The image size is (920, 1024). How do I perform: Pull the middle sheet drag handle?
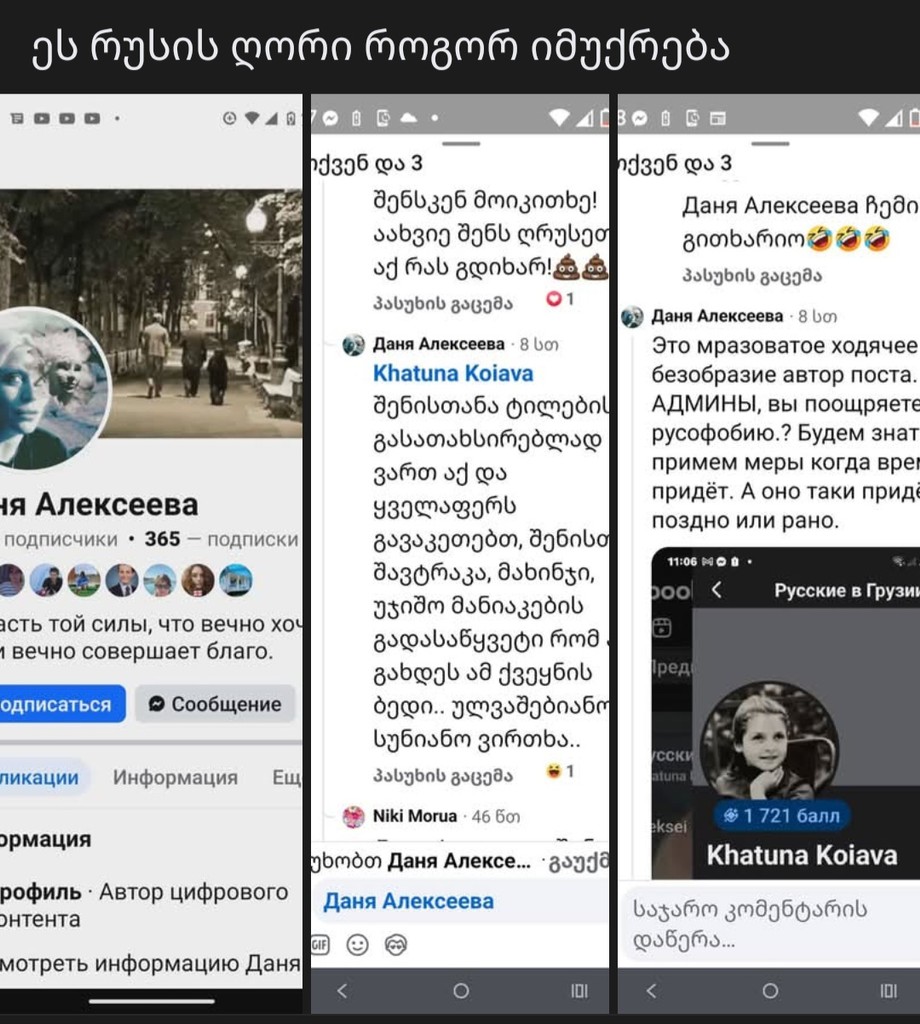[x=461, y=143]
